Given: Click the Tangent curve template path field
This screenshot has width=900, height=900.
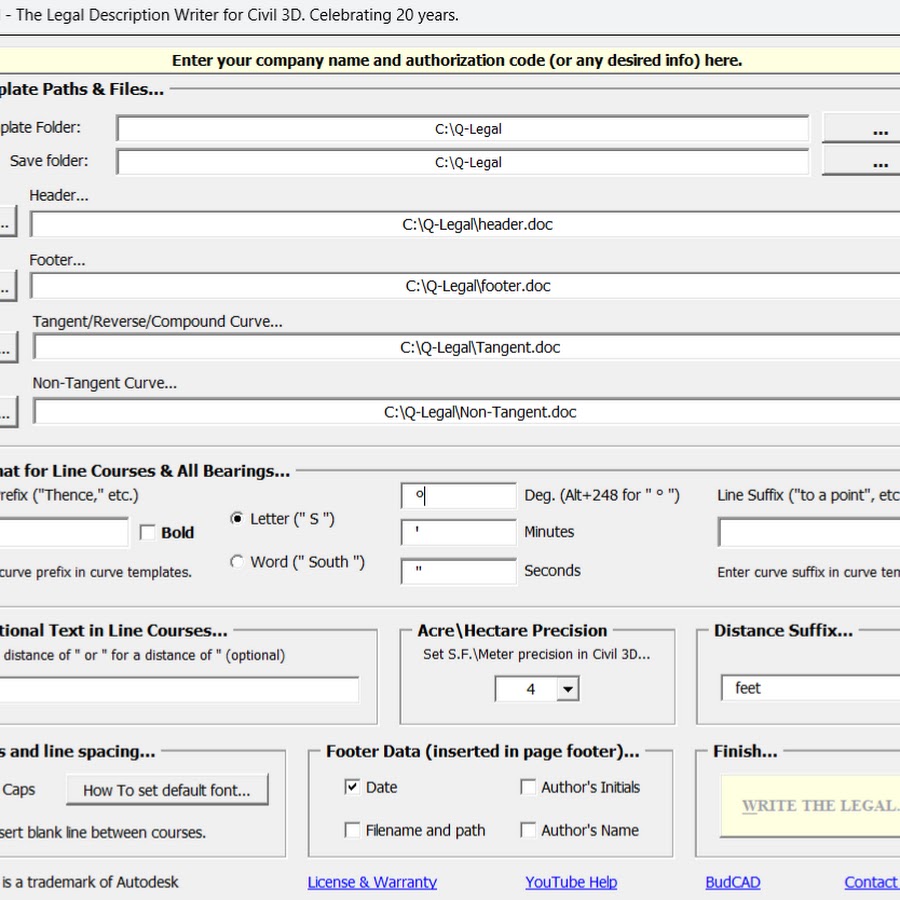Looking at the screenshot, I should (467, 347).
